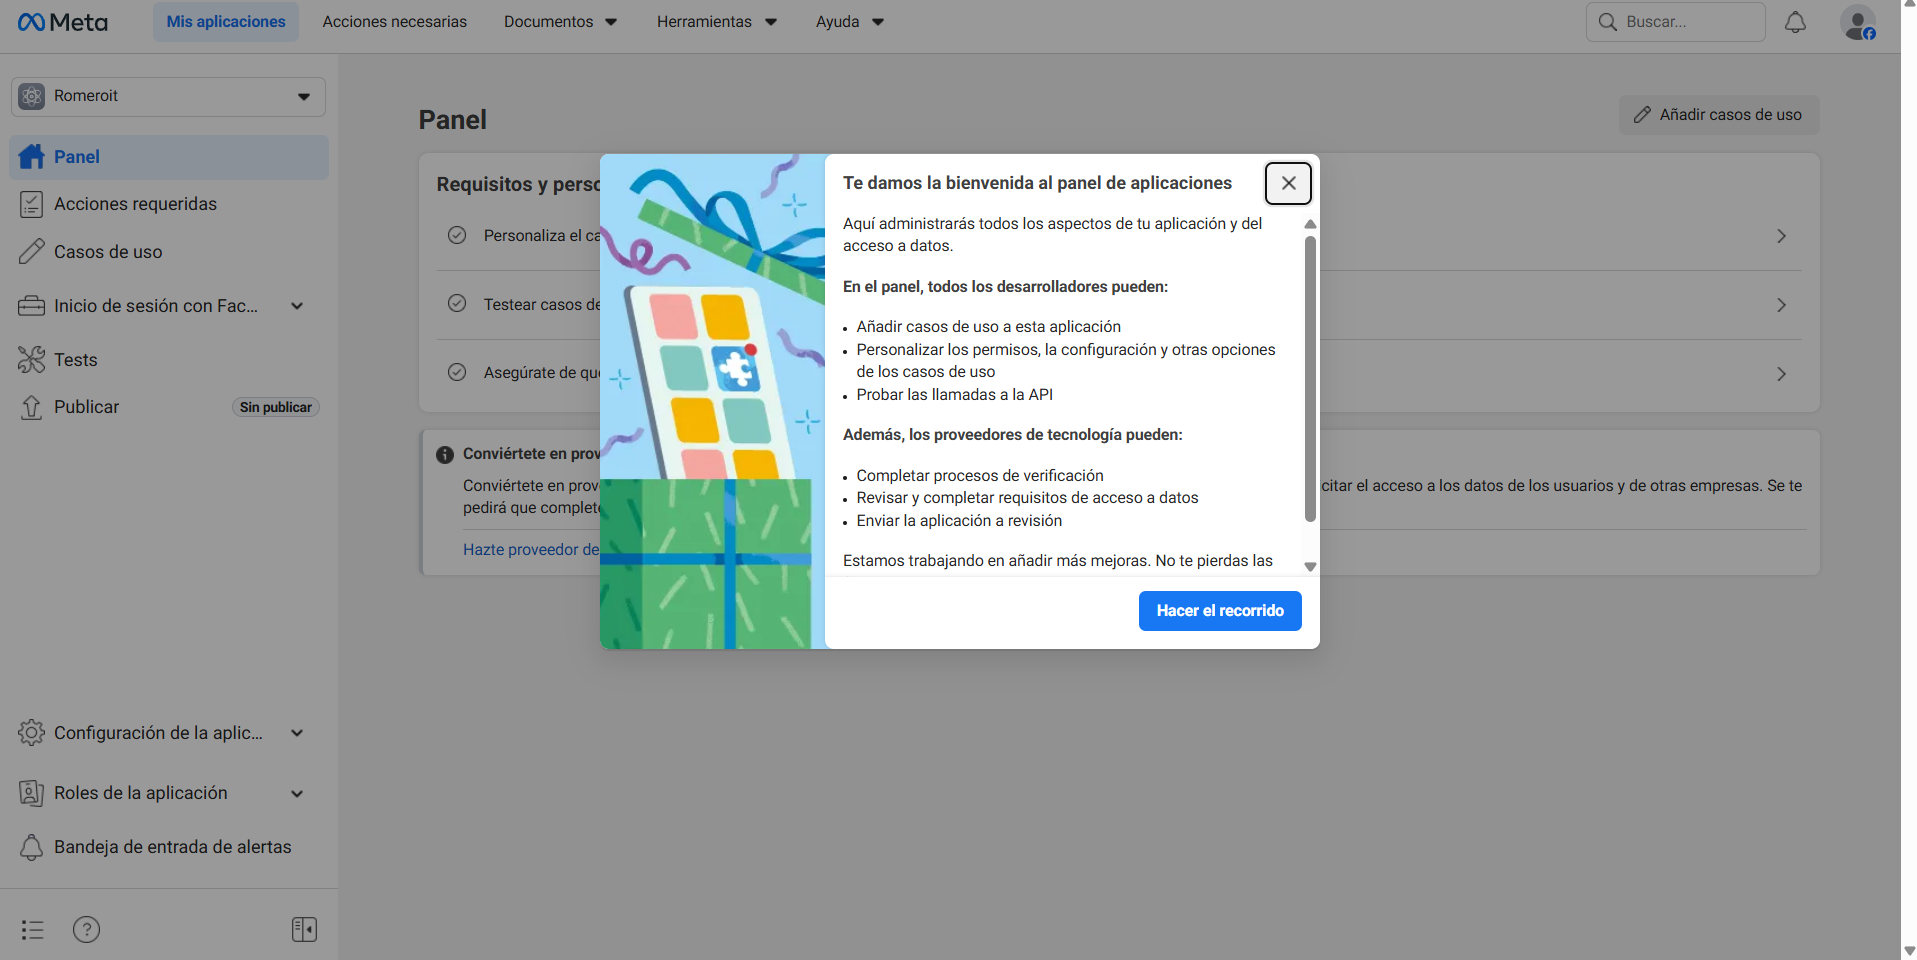The width and height of the screenshot is (1917, 960).
Task: Open Testear casos row right chevron
Action: click(x=1781, y=305)
